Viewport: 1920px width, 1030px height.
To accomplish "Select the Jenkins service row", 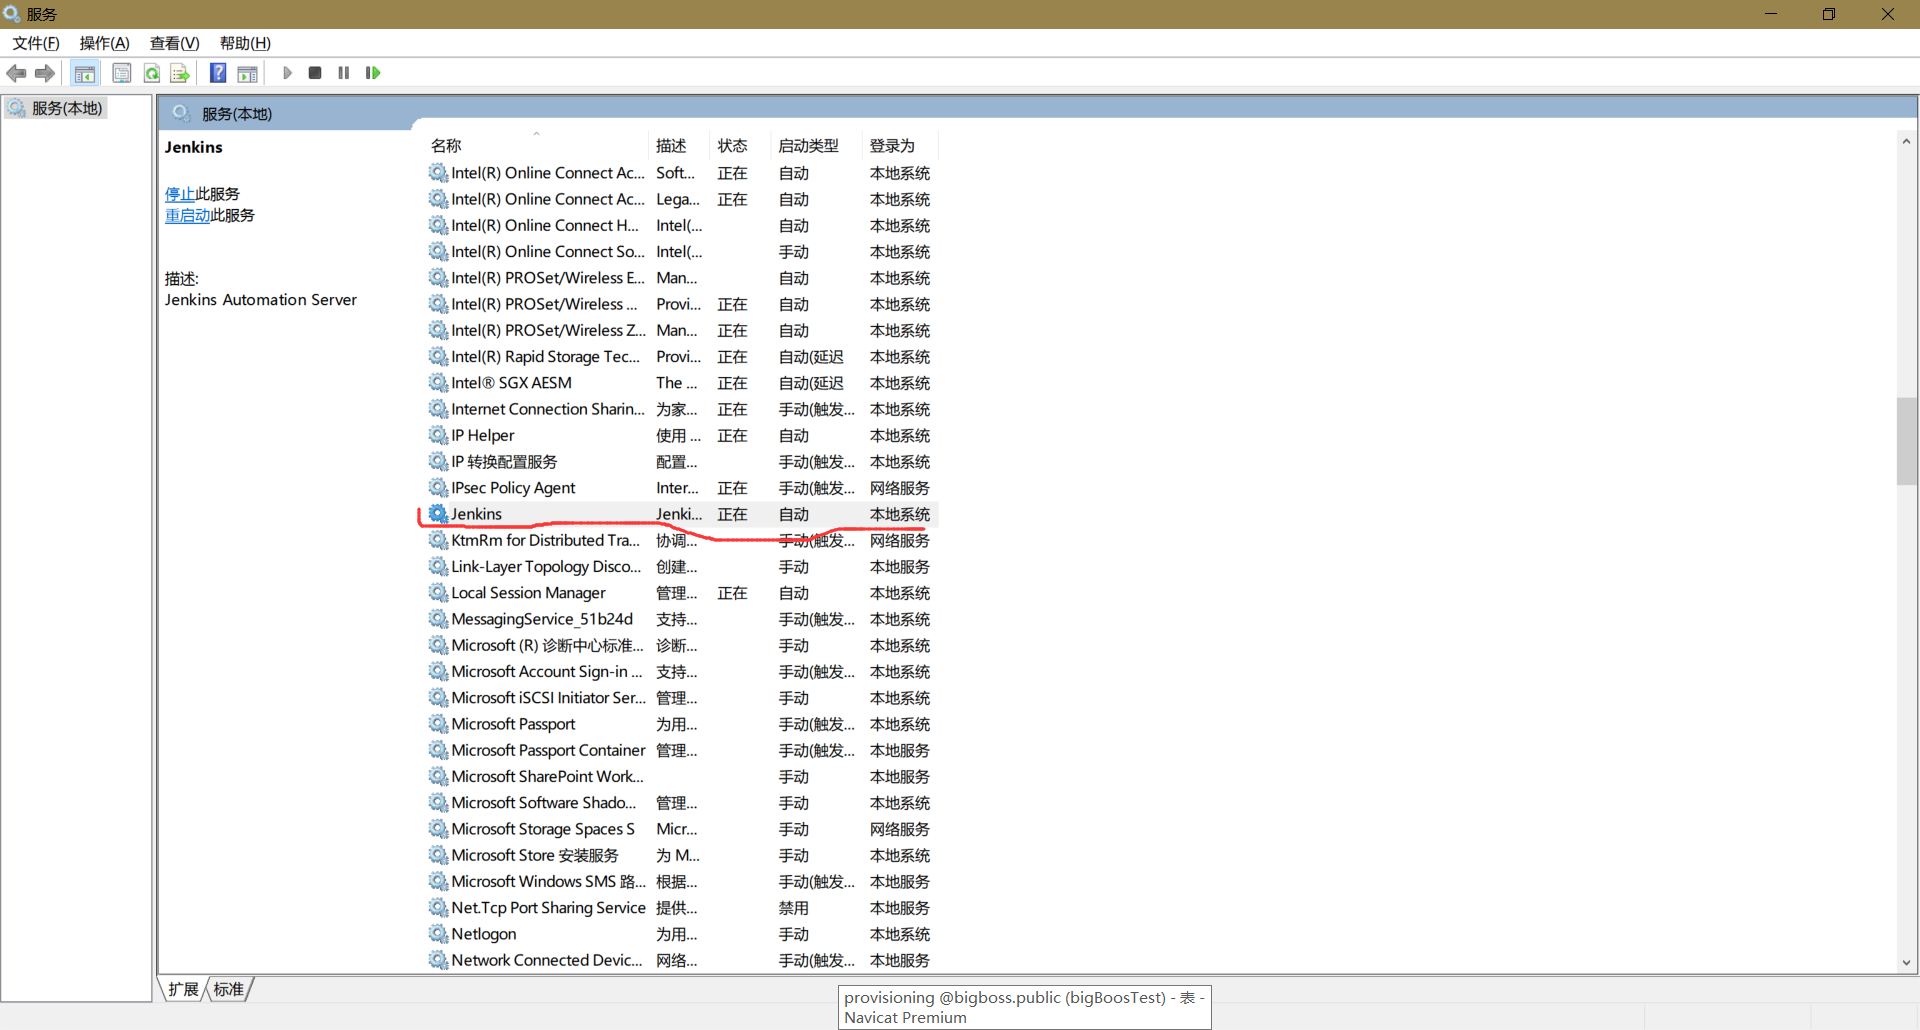I will click(683, 514).
